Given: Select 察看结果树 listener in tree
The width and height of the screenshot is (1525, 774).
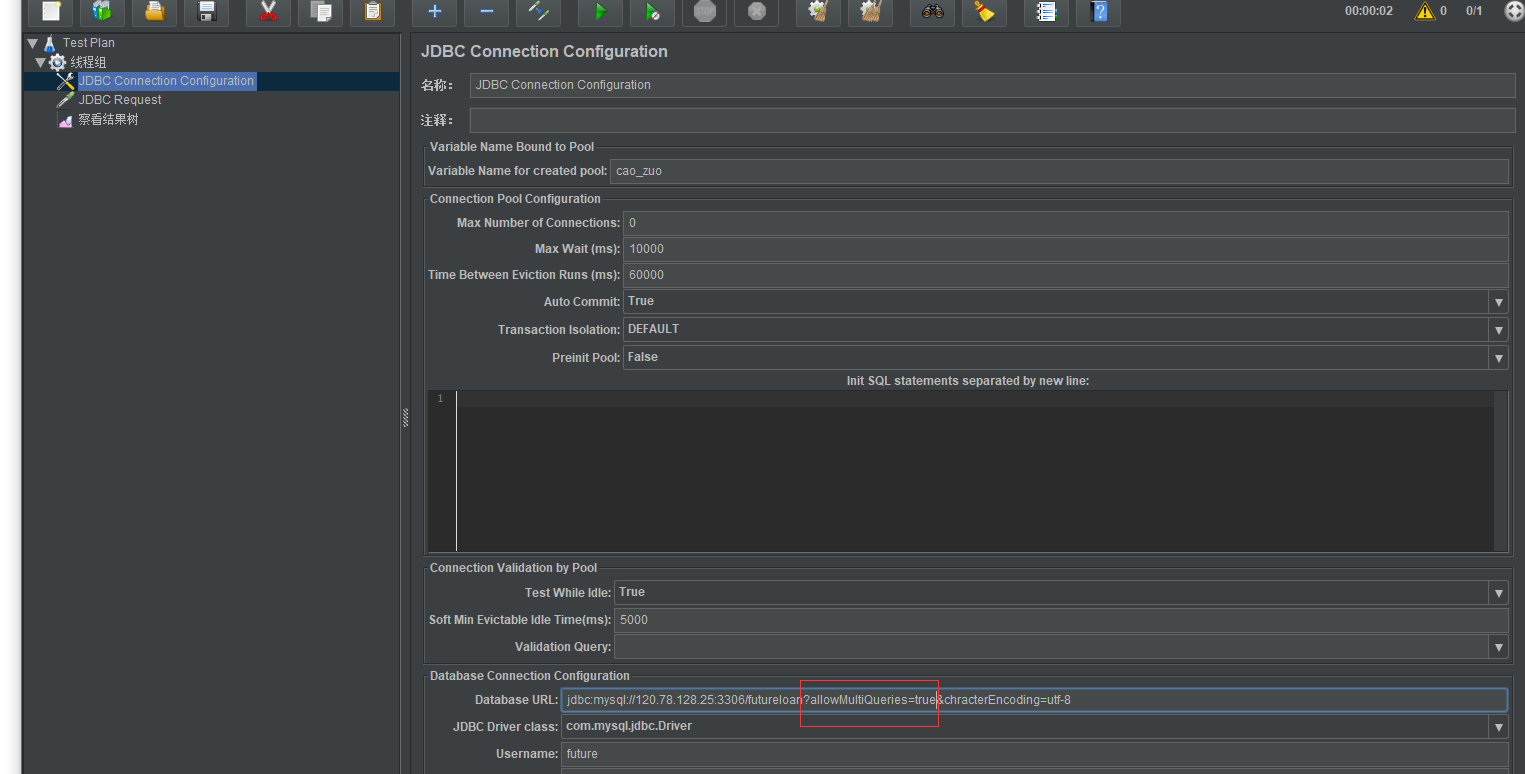Looking at the screenshot, I should pos(108,120).
